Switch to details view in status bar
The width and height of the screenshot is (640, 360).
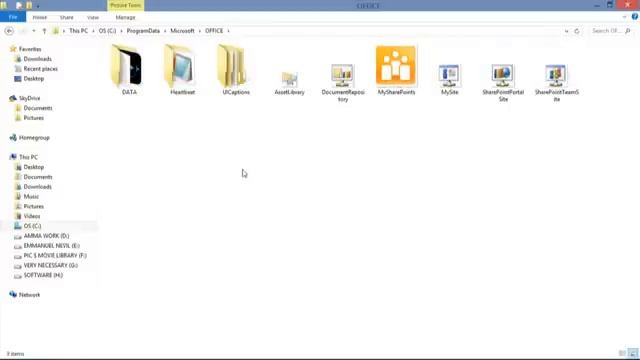[622, 353]
